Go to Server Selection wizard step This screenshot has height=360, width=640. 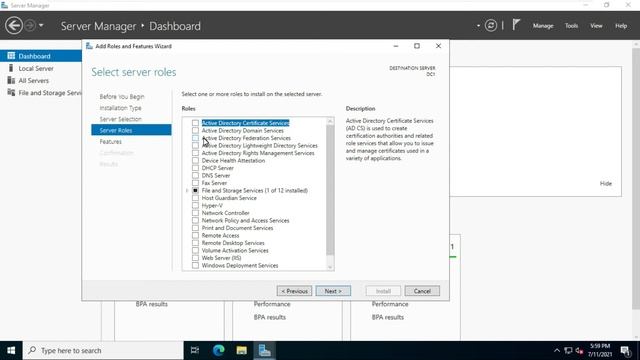pos(120,119)
